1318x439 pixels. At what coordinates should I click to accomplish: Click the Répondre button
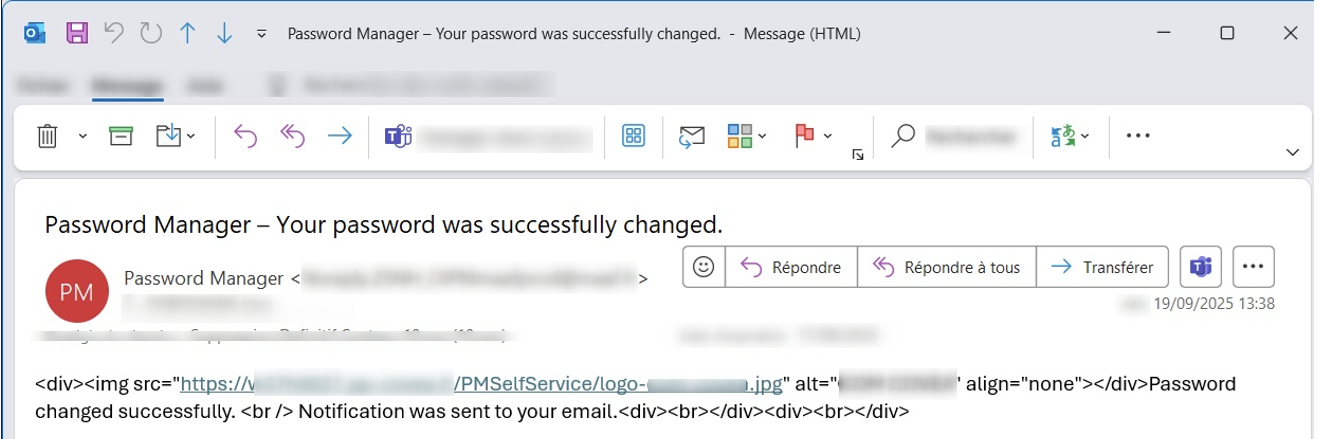(790, 267)
